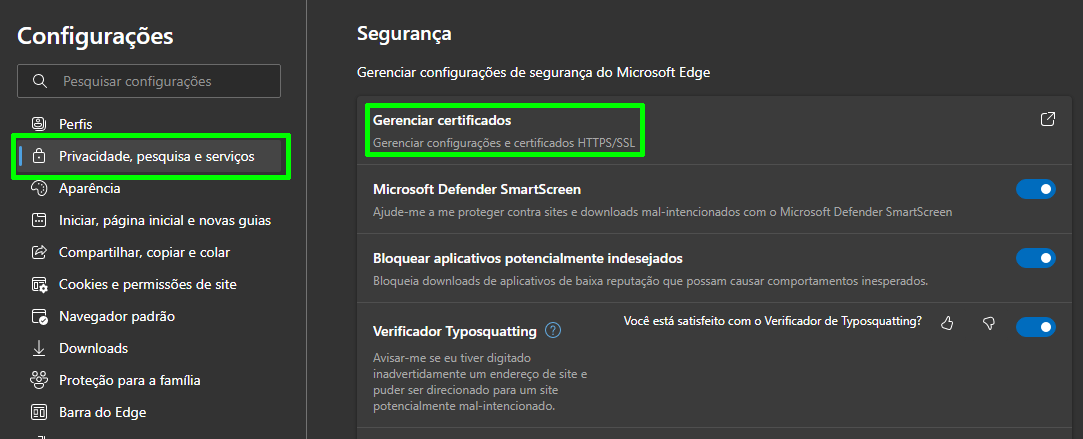Screen dimensions: 1083x439
Task: Click the lock icon beside Privacidade, pesquisa e serviços
Action: 39,157
